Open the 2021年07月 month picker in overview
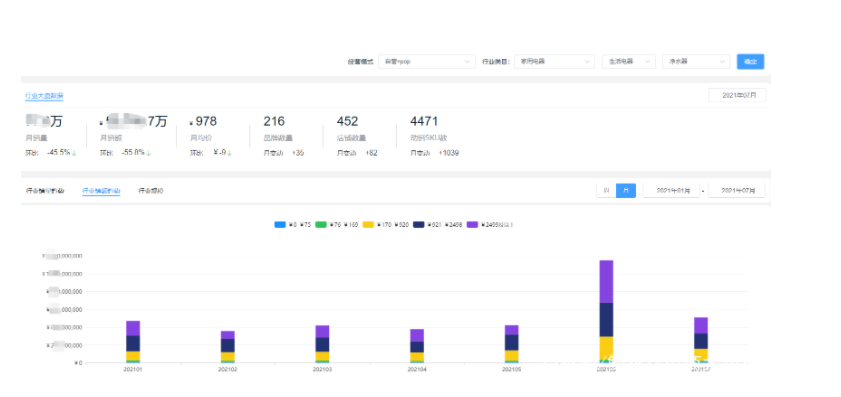Screen dimensions: 841x397 click(x=737, y=95)
